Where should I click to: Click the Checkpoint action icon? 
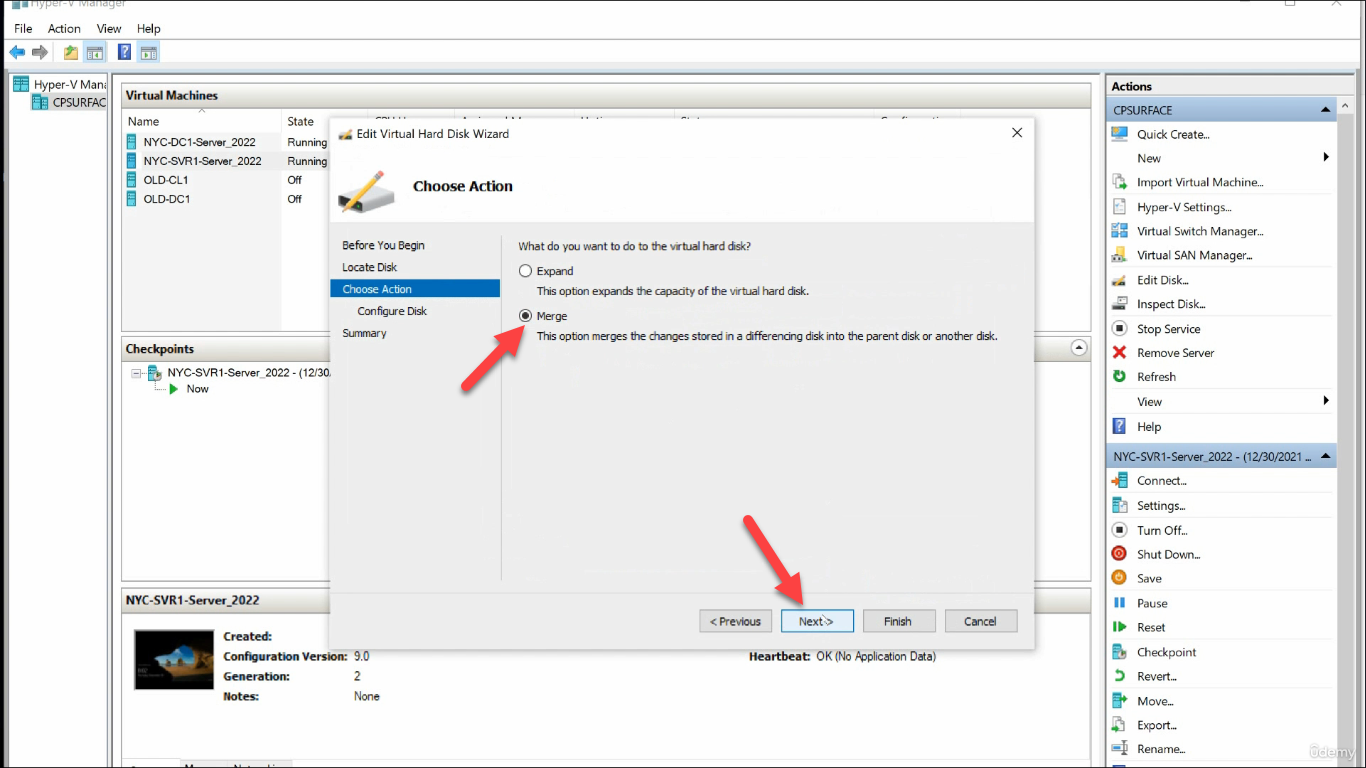coord(1120,652)
